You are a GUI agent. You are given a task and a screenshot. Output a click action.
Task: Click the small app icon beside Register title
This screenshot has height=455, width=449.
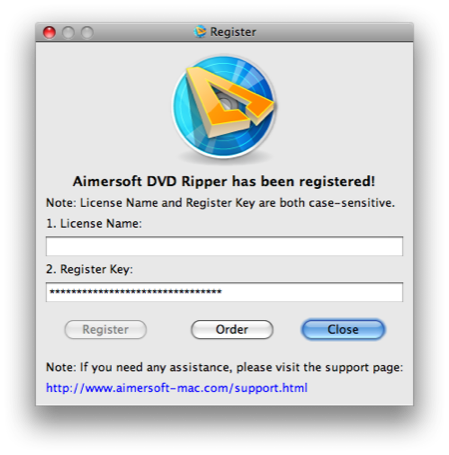tap(200, 32)
